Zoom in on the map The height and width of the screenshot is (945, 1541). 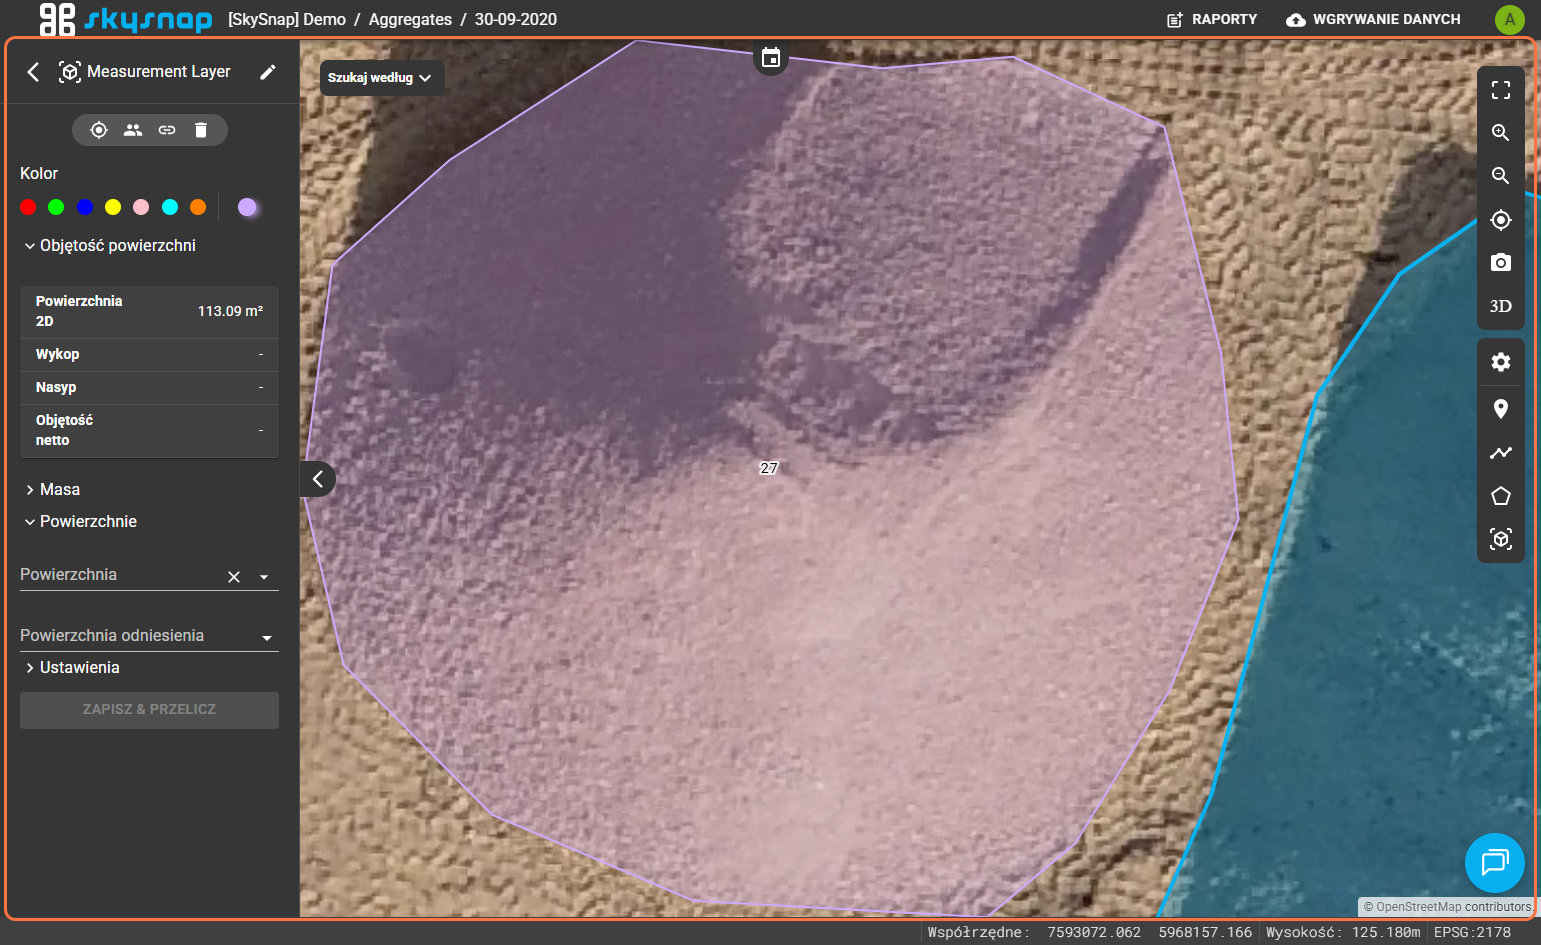tap(1501, 133)
